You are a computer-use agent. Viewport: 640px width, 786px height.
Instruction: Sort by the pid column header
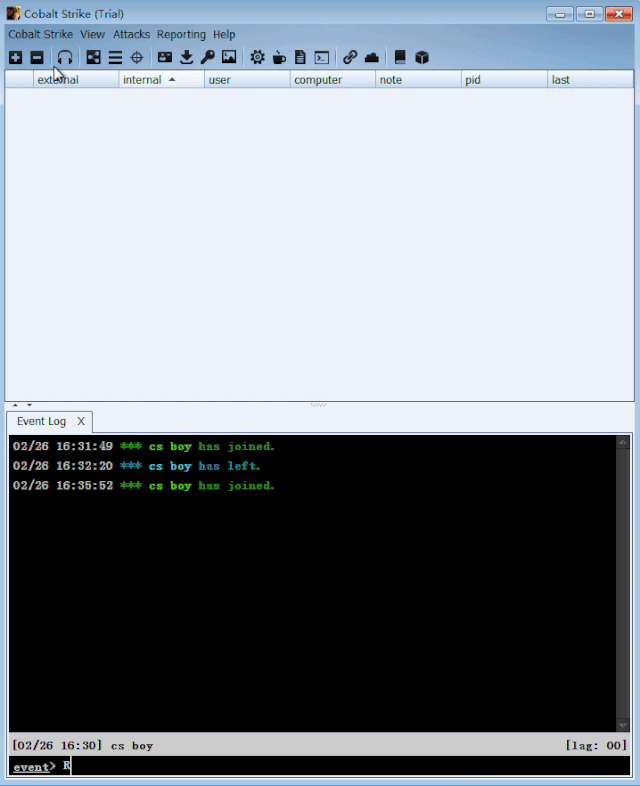(504, 80)
